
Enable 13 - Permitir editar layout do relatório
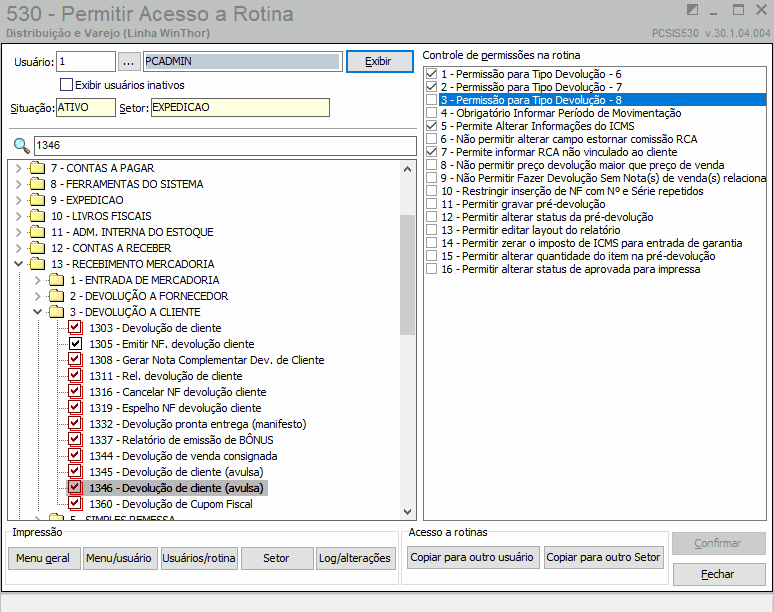point(431,230)
